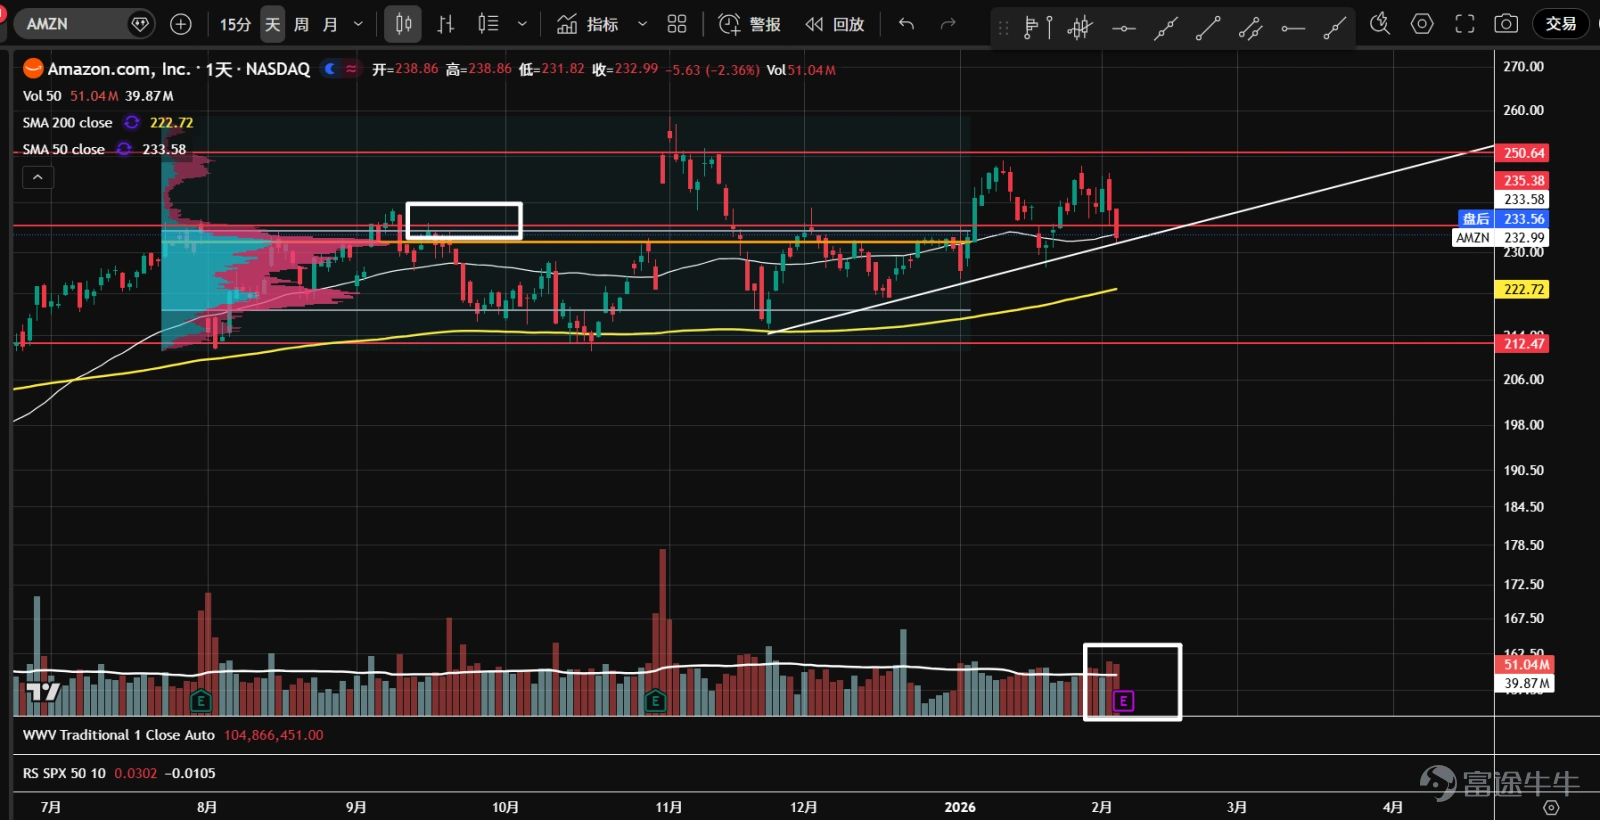The height and width of the screenshot is (820, 1600).
Task: Take a chart snapshot with camera icon
Action: (x=1506, y=24)
